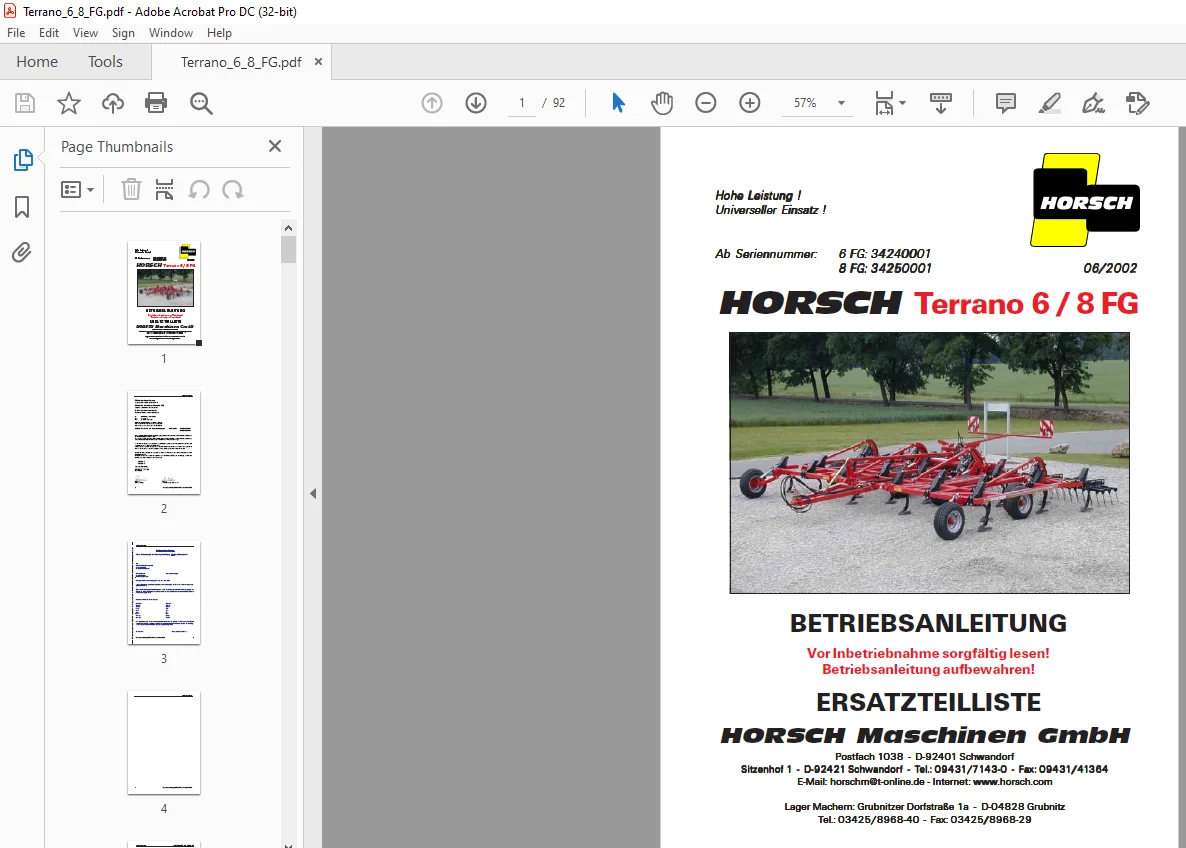The height and width of the screenshot is (848, 1186).
Task: Click thumbnail scrollbar up arrow
Action: click(288, 228)
